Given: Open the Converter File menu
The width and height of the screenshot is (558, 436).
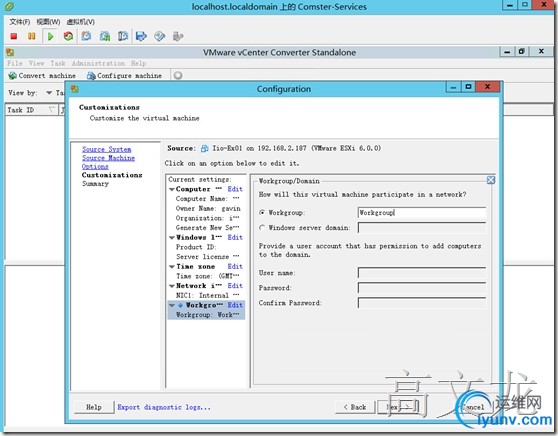Looking at the screenshot, I should [x=15, y=63].
